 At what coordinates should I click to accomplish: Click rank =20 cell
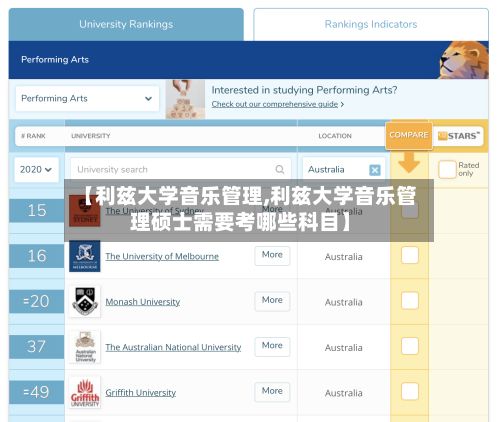click(x=37, y=301)
